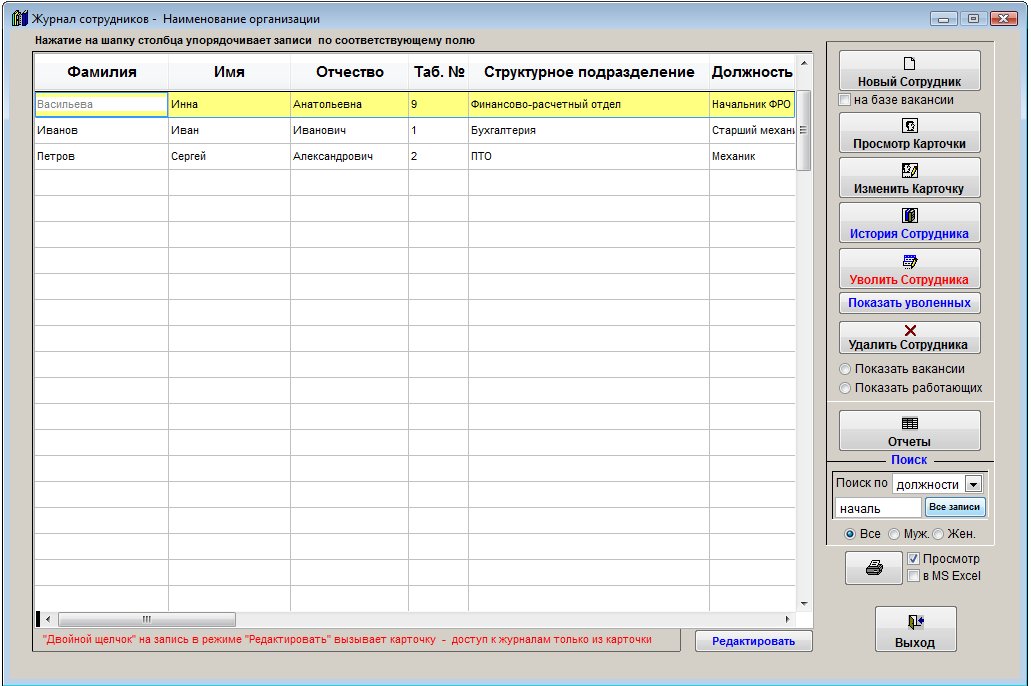Click the Новый Сотрудник page icon
This screenshot has height=686, width=1031.
[x=909, y=64]
